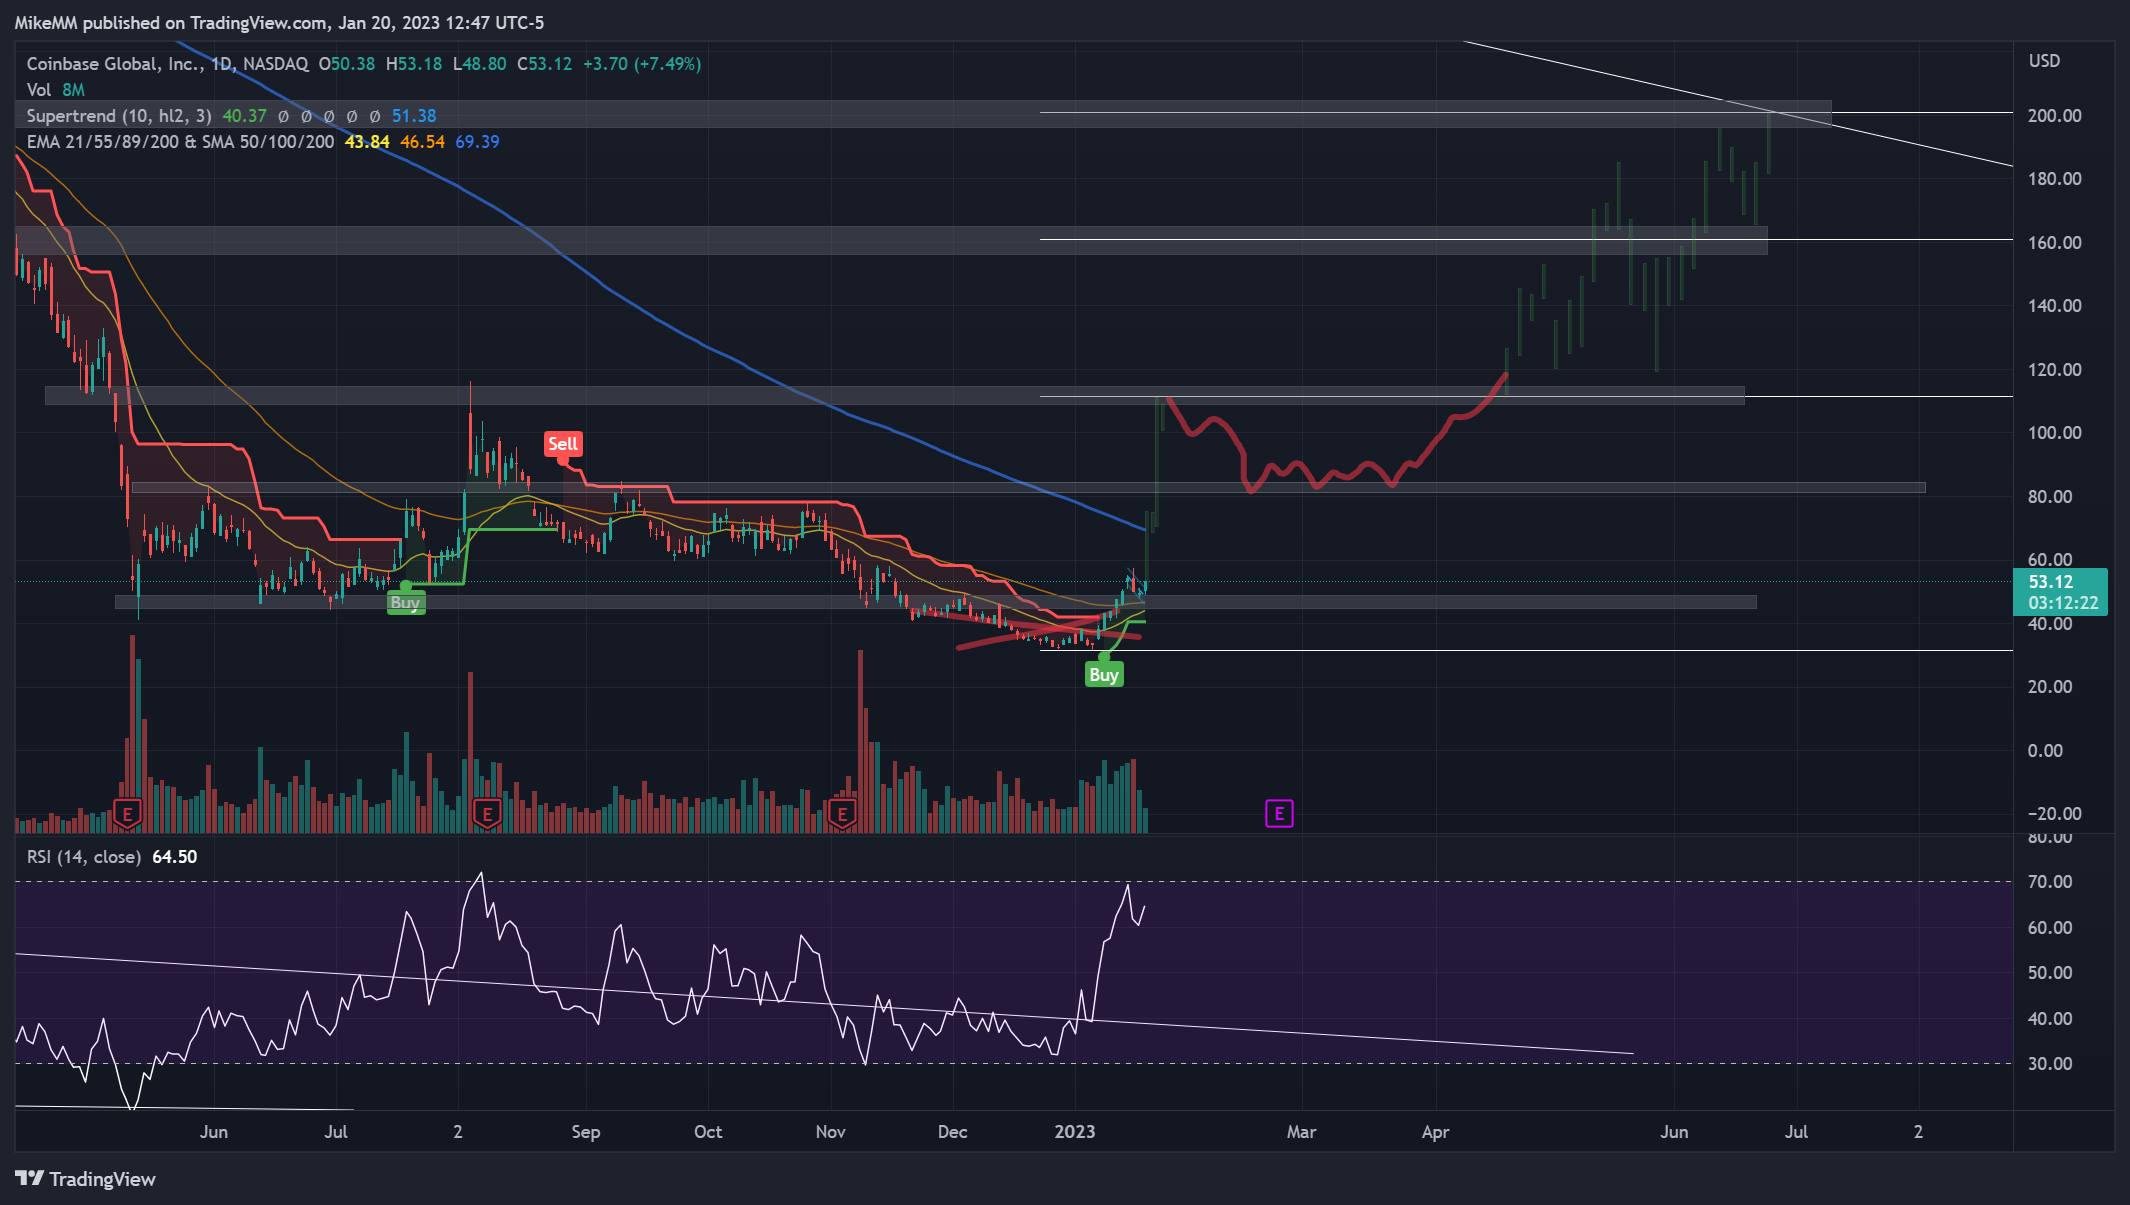2130x1205 pixels.
Task: Click the 30.00 RSI axis label
Action: [2050, 1064]
